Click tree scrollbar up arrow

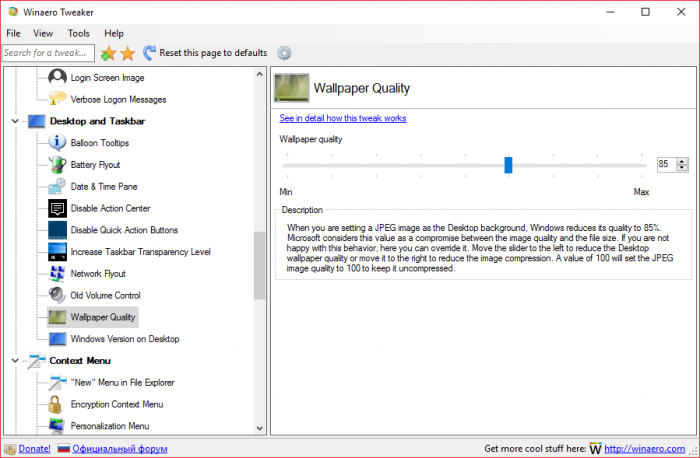tap(260, 74)
